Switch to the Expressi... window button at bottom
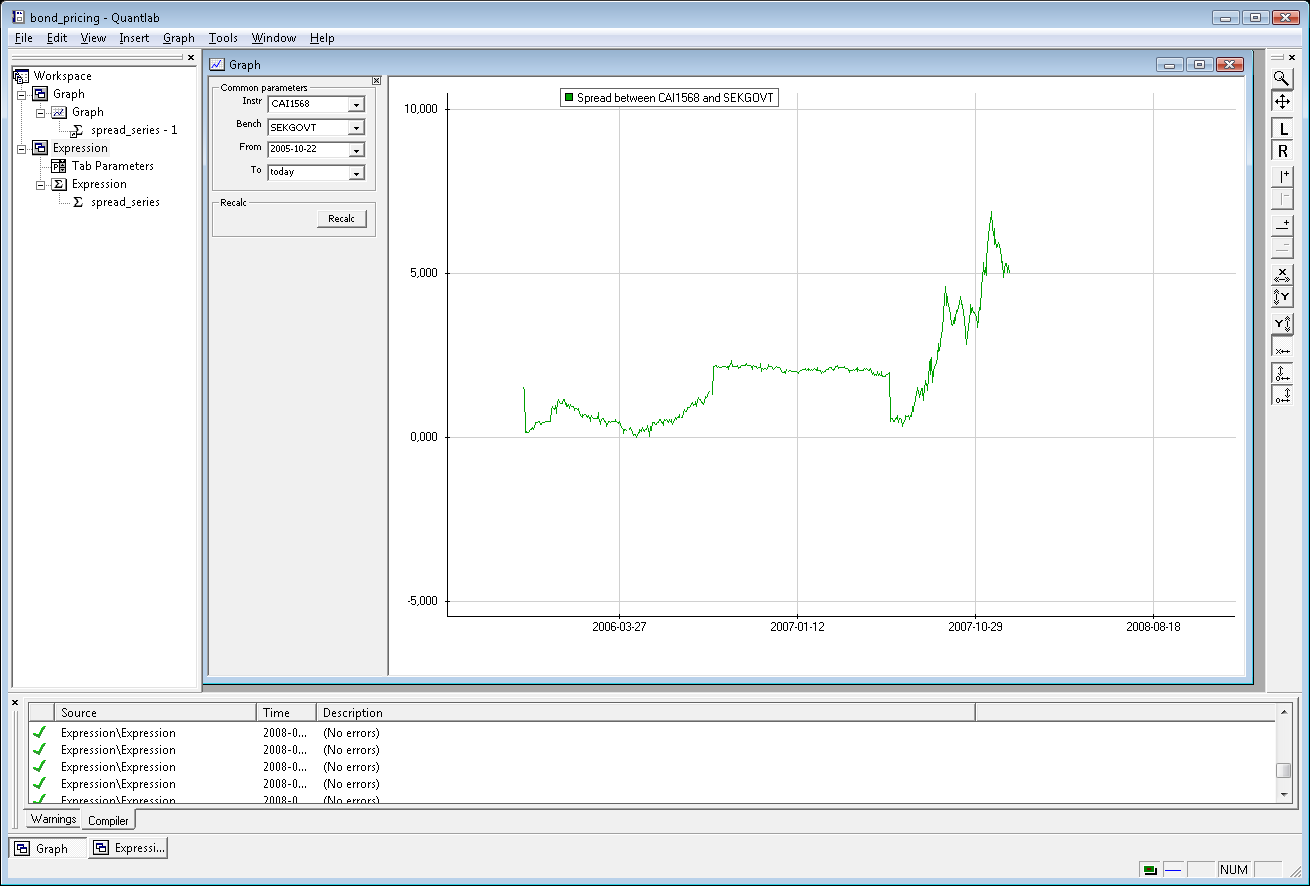 point(128,848)
